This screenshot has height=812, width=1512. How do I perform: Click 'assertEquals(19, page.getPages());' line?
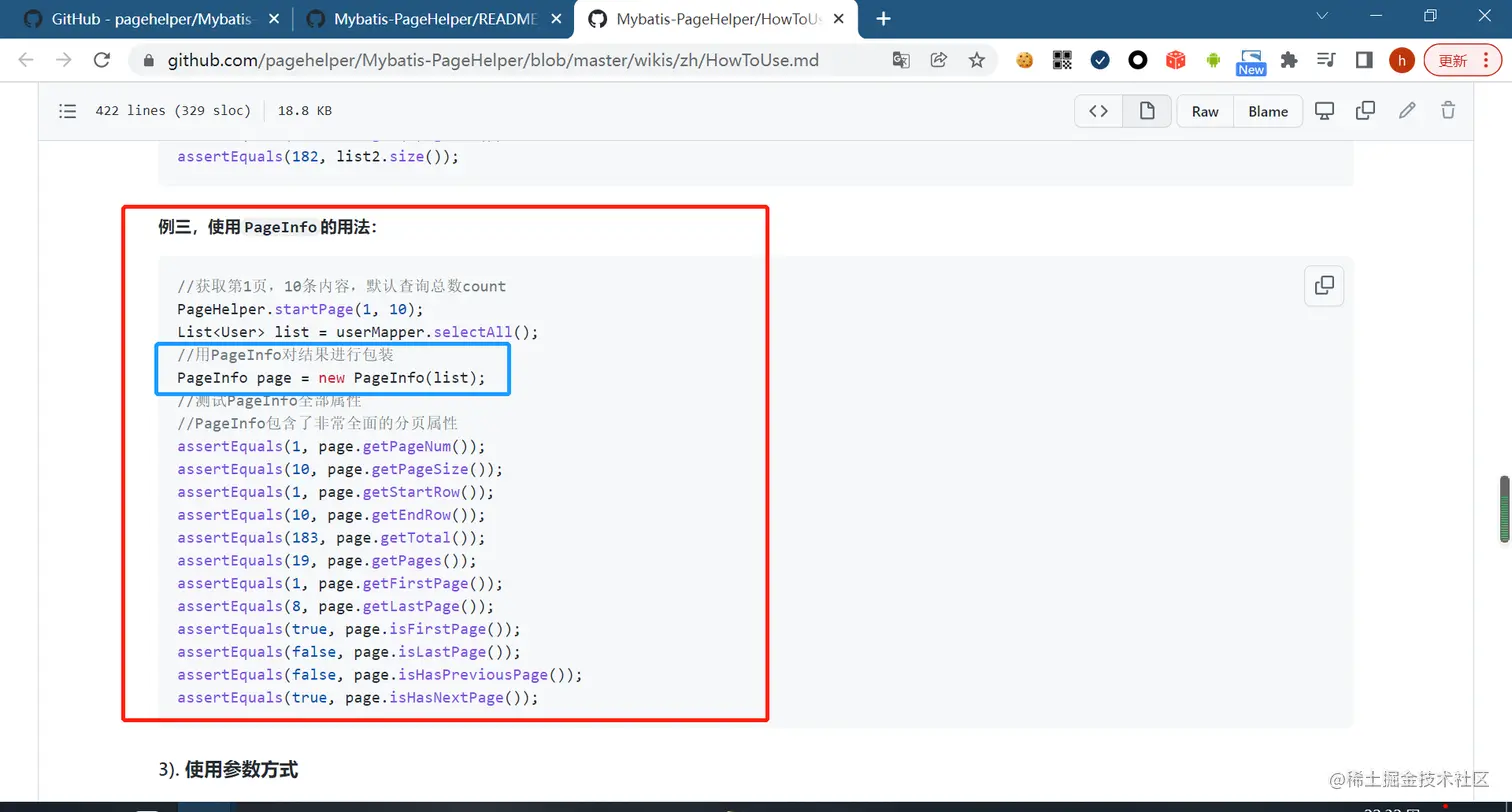tap(327, 561)
